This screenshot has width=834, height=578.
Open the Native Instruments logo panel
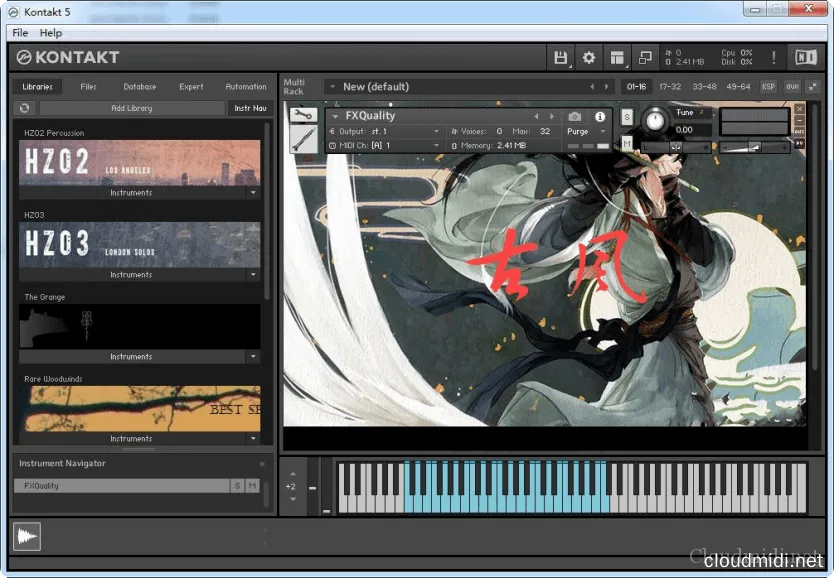click(x=805, y=57)
